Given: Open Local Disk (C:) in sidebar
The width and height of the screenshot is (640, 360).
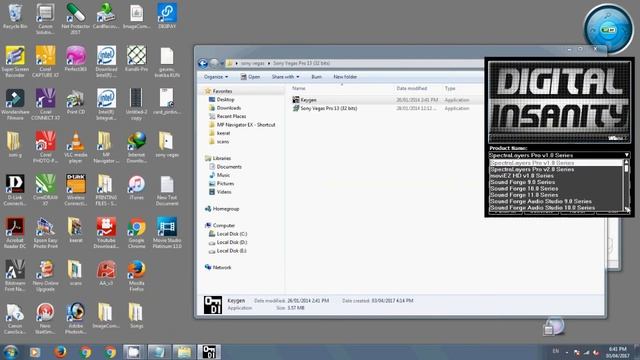Looking at the screenshot, I should tap(231, 234).
